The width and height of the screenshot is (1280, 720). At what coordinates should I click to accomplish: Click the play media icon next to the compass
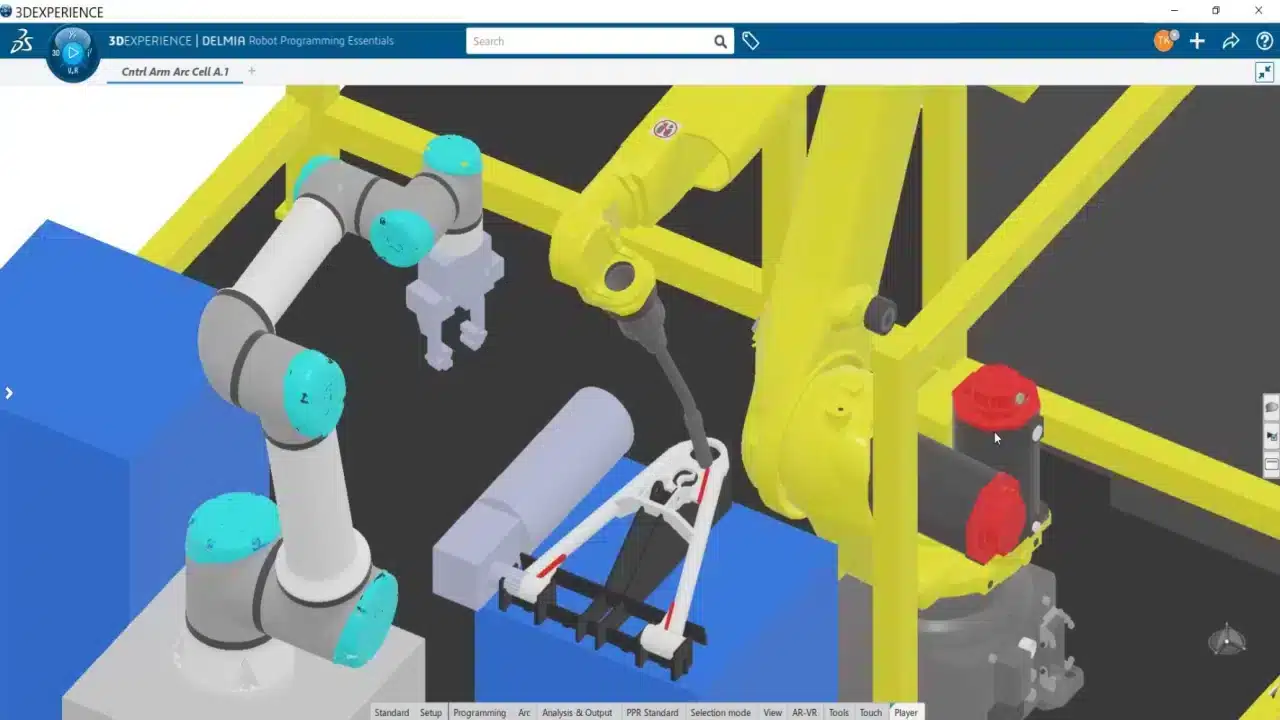[x=72, y=52]
